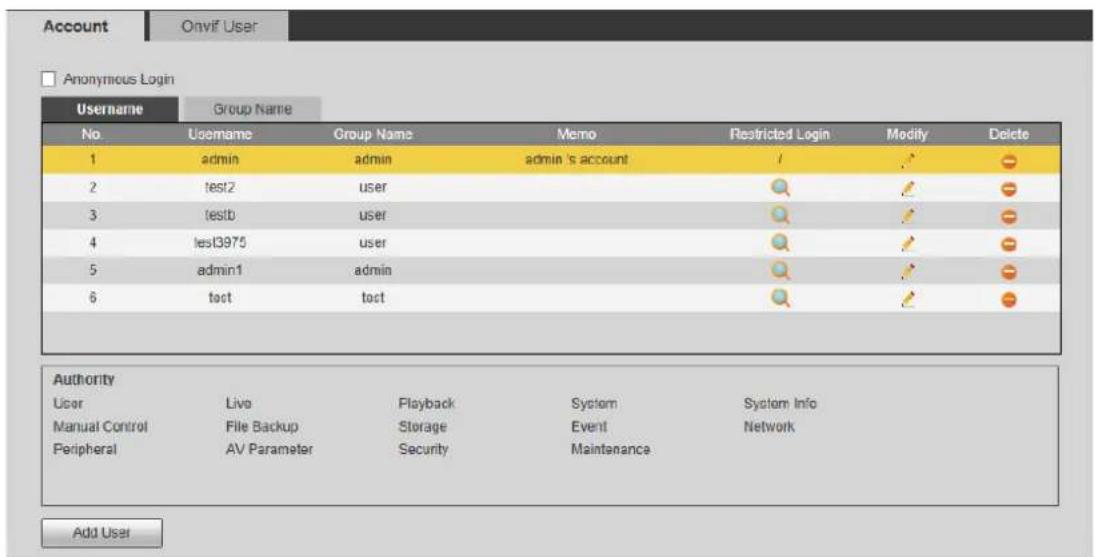This screenshot has width=1095, height=557.
Task: Click the AV Parameter authority entry
Action: pyautogui.click(x=269, y=450)
